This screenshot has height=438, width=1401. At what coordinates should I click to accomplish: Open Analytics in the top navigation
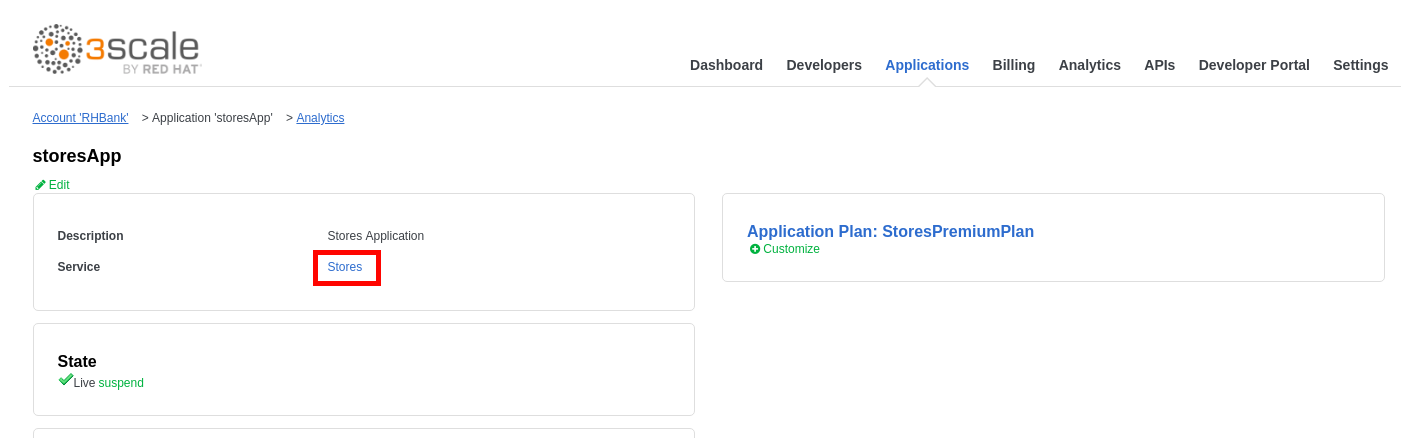[1089, 65]
